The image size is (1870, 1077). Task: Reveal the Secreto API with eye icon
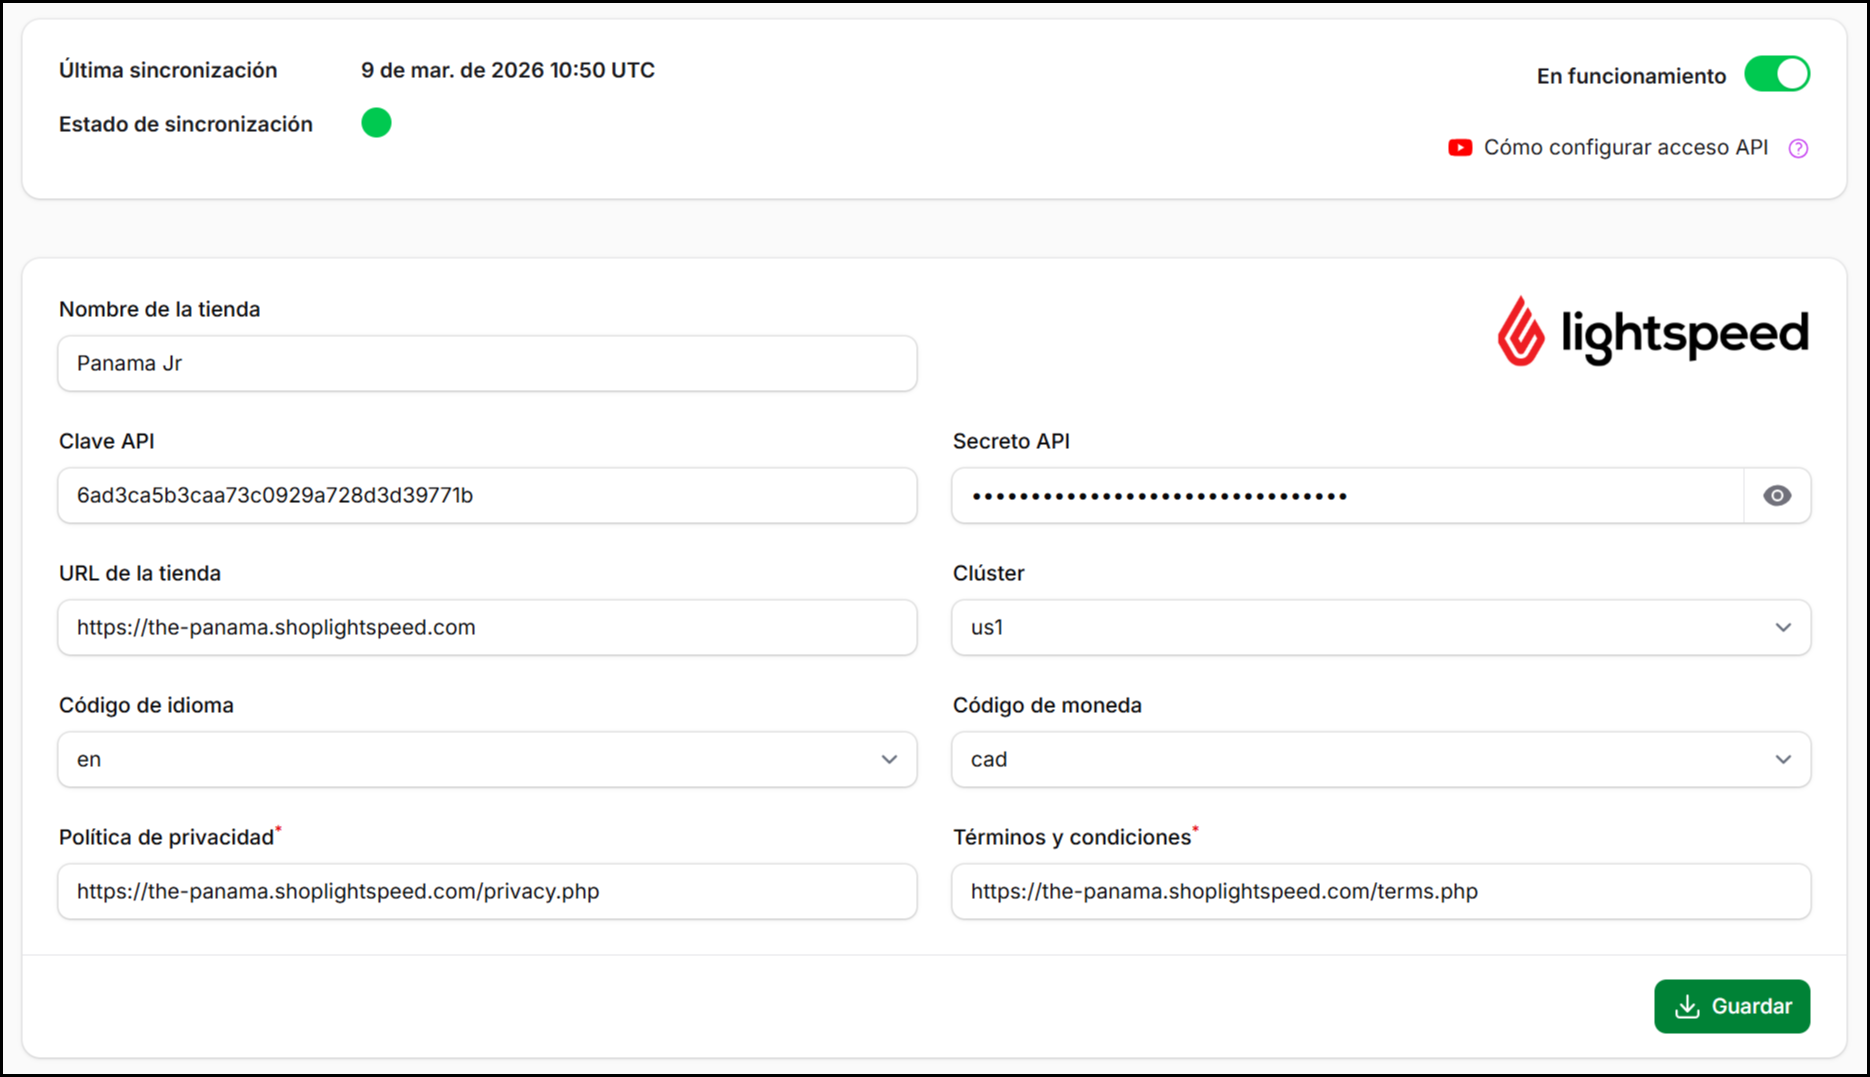pyautogui.click(x=1776, y=496)
